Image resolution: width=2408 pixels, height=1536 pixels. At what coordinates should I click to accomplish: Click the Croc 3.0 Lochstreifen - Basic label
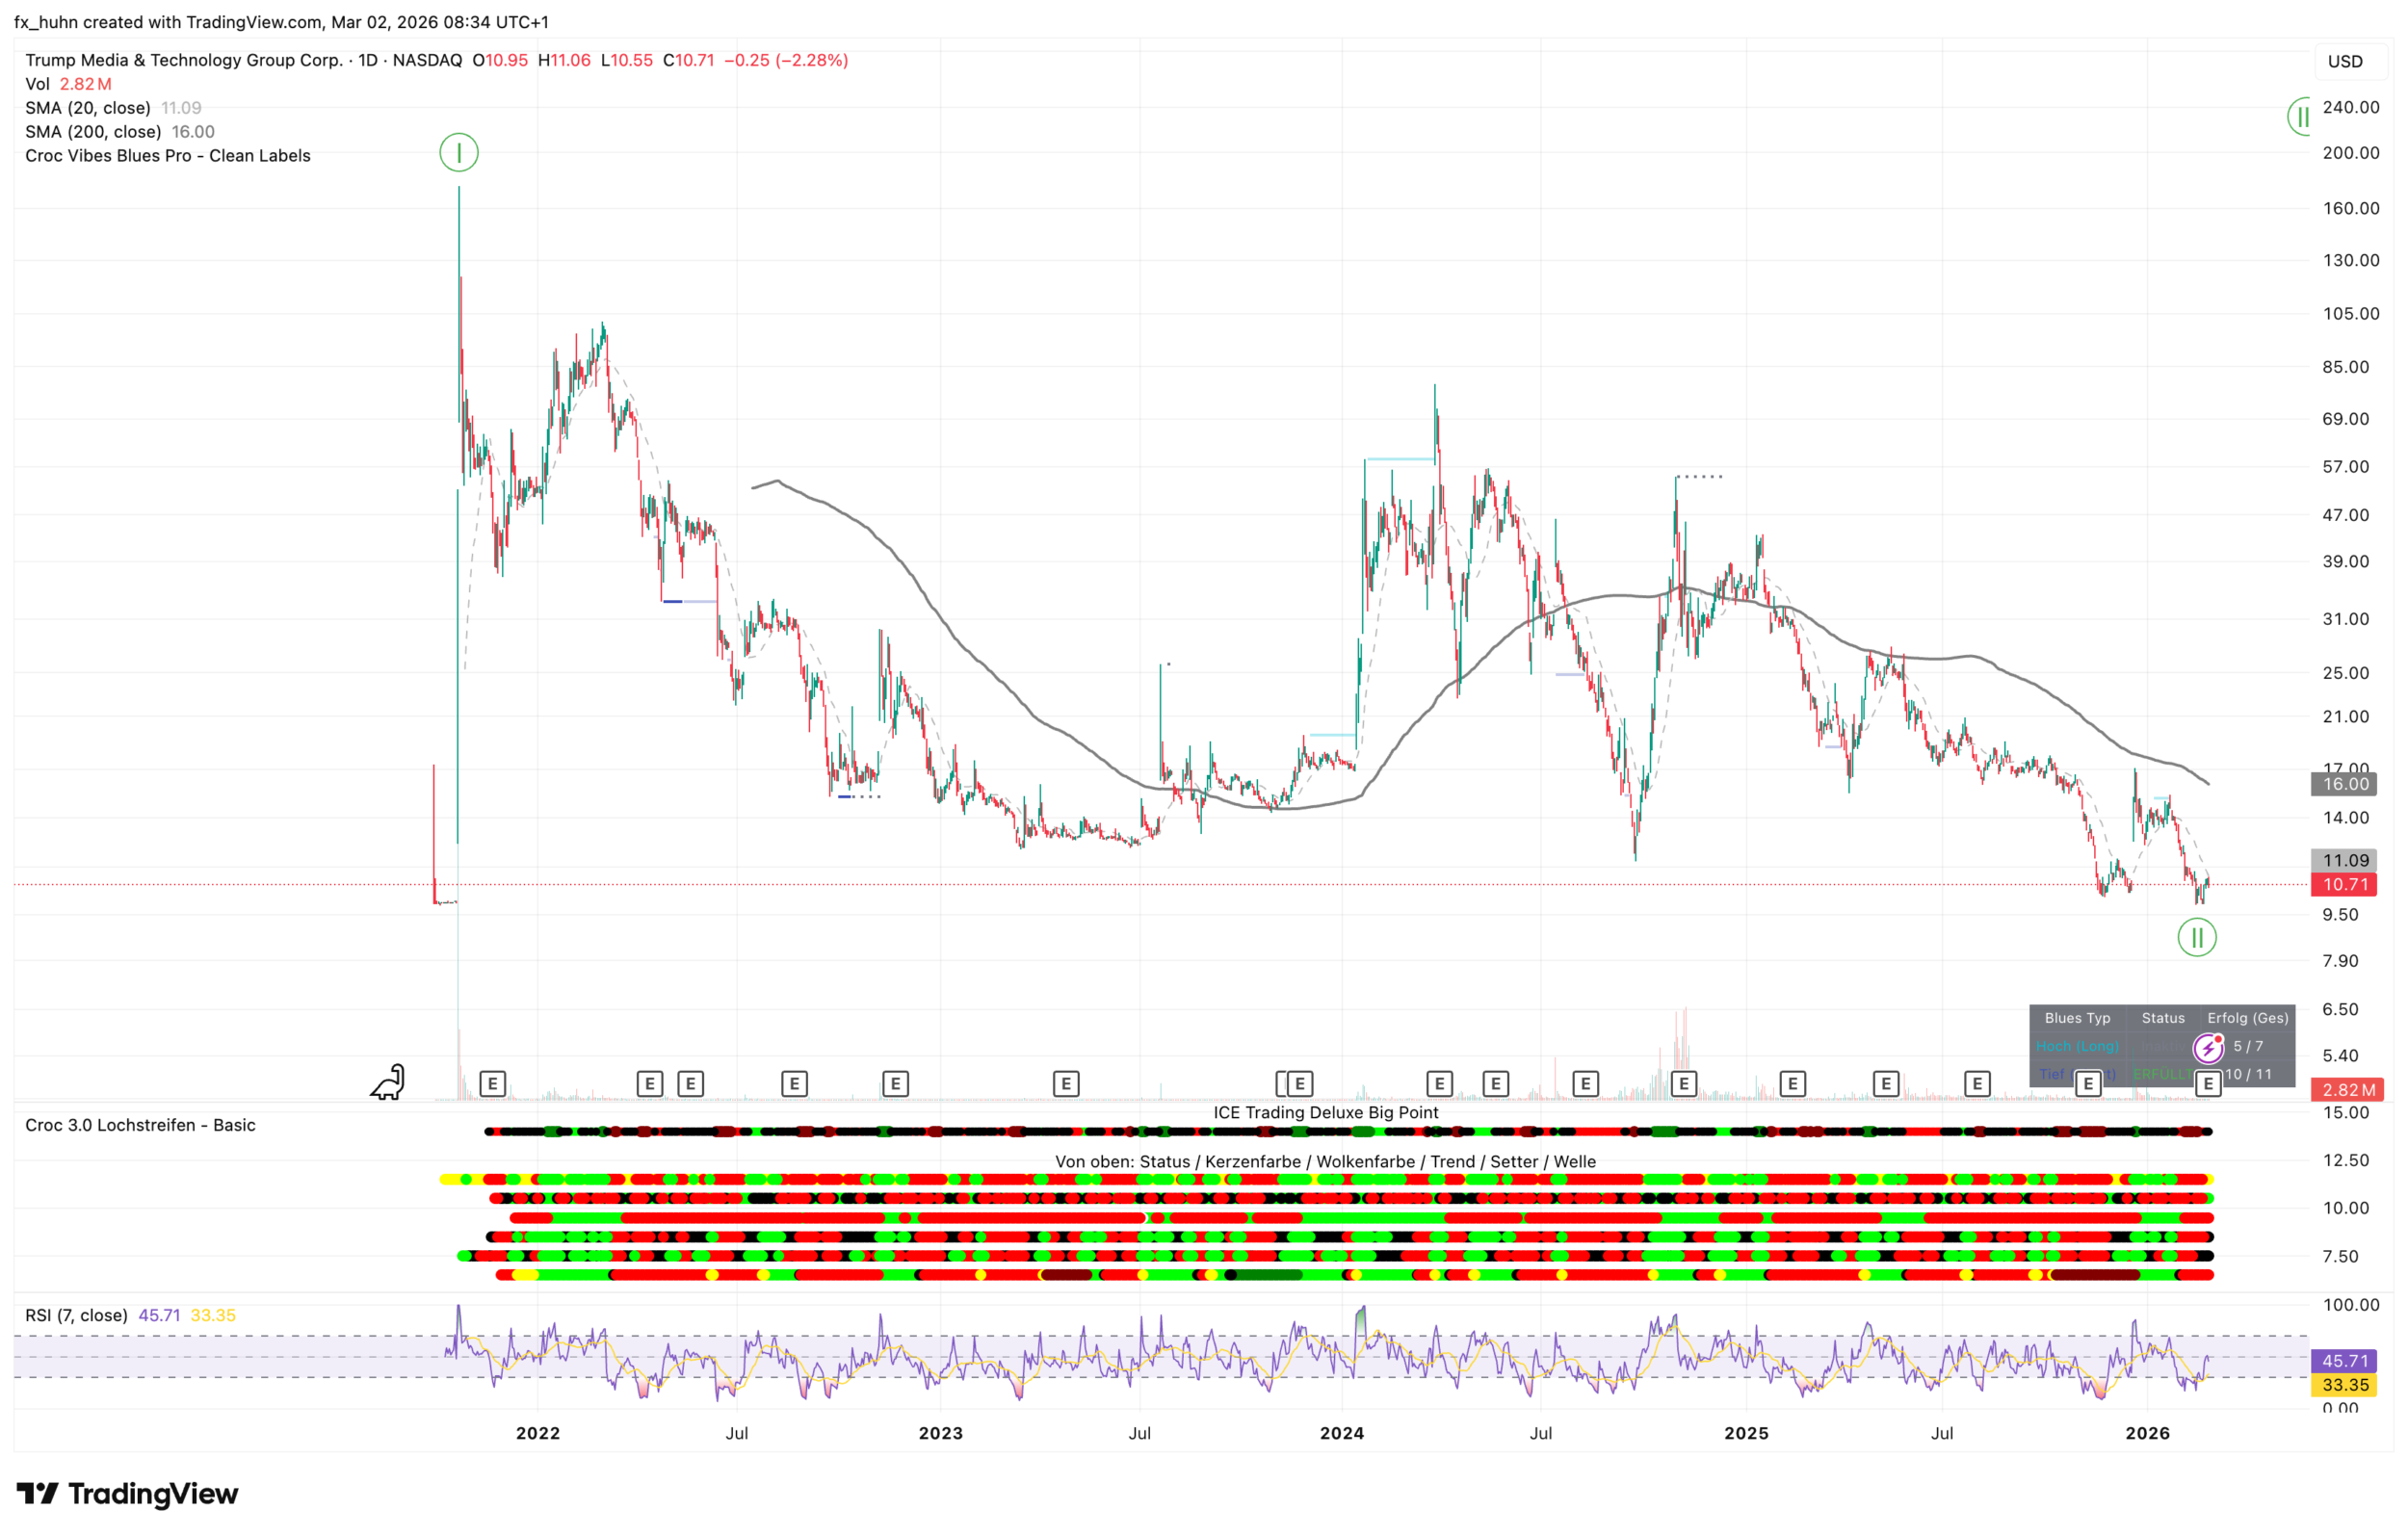tap(140, 1126)
